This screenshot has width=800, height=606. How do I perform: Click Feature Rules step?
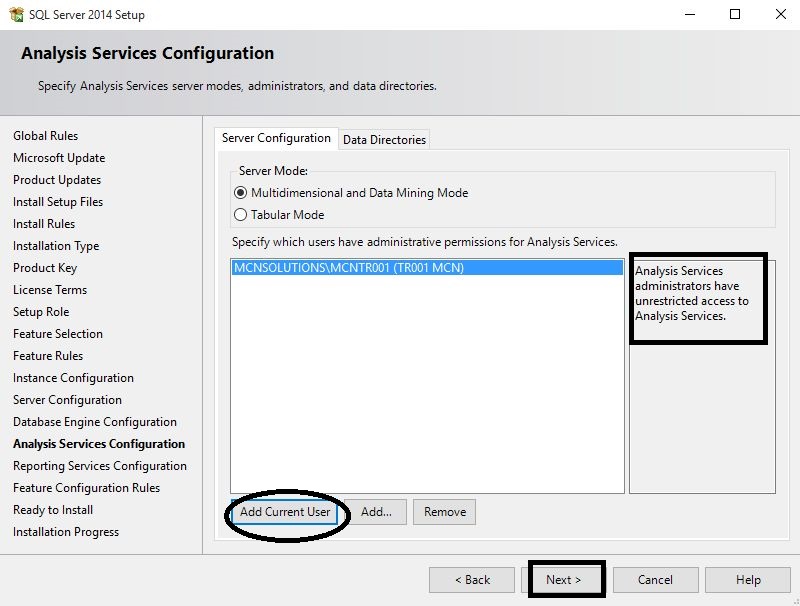pos(48,356)
